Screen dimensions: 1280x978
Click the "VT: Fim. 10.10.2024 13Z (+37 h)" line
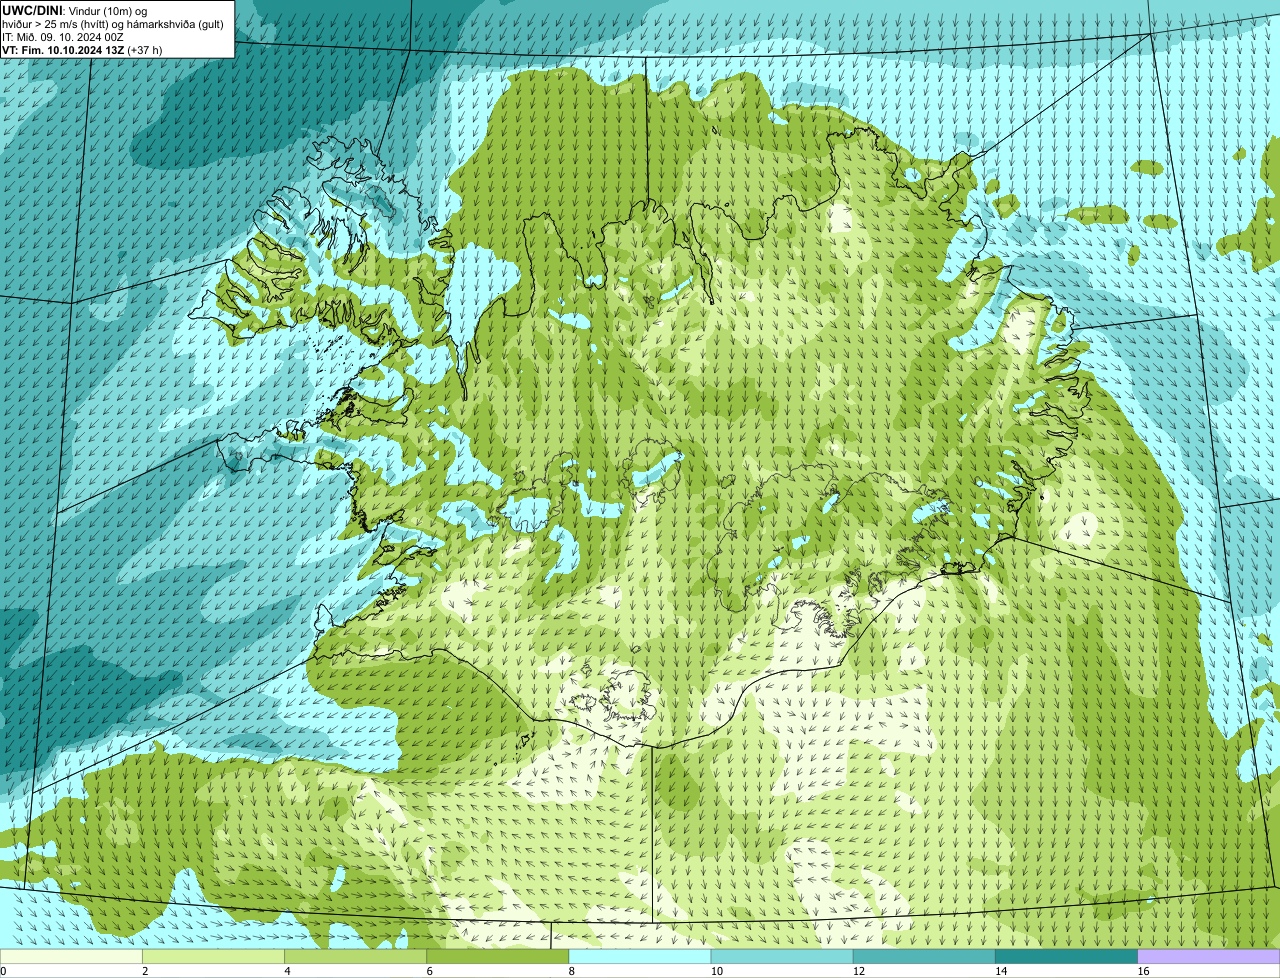coord(82,50)
